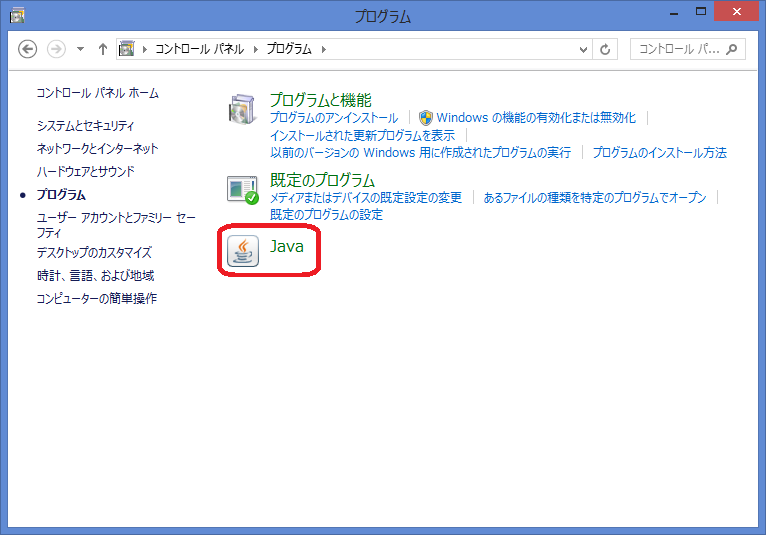Select コントロール パネル in the breadcrumb
Image resolution: width=766 pixels, height=535 pixels.
click(199, 49)
